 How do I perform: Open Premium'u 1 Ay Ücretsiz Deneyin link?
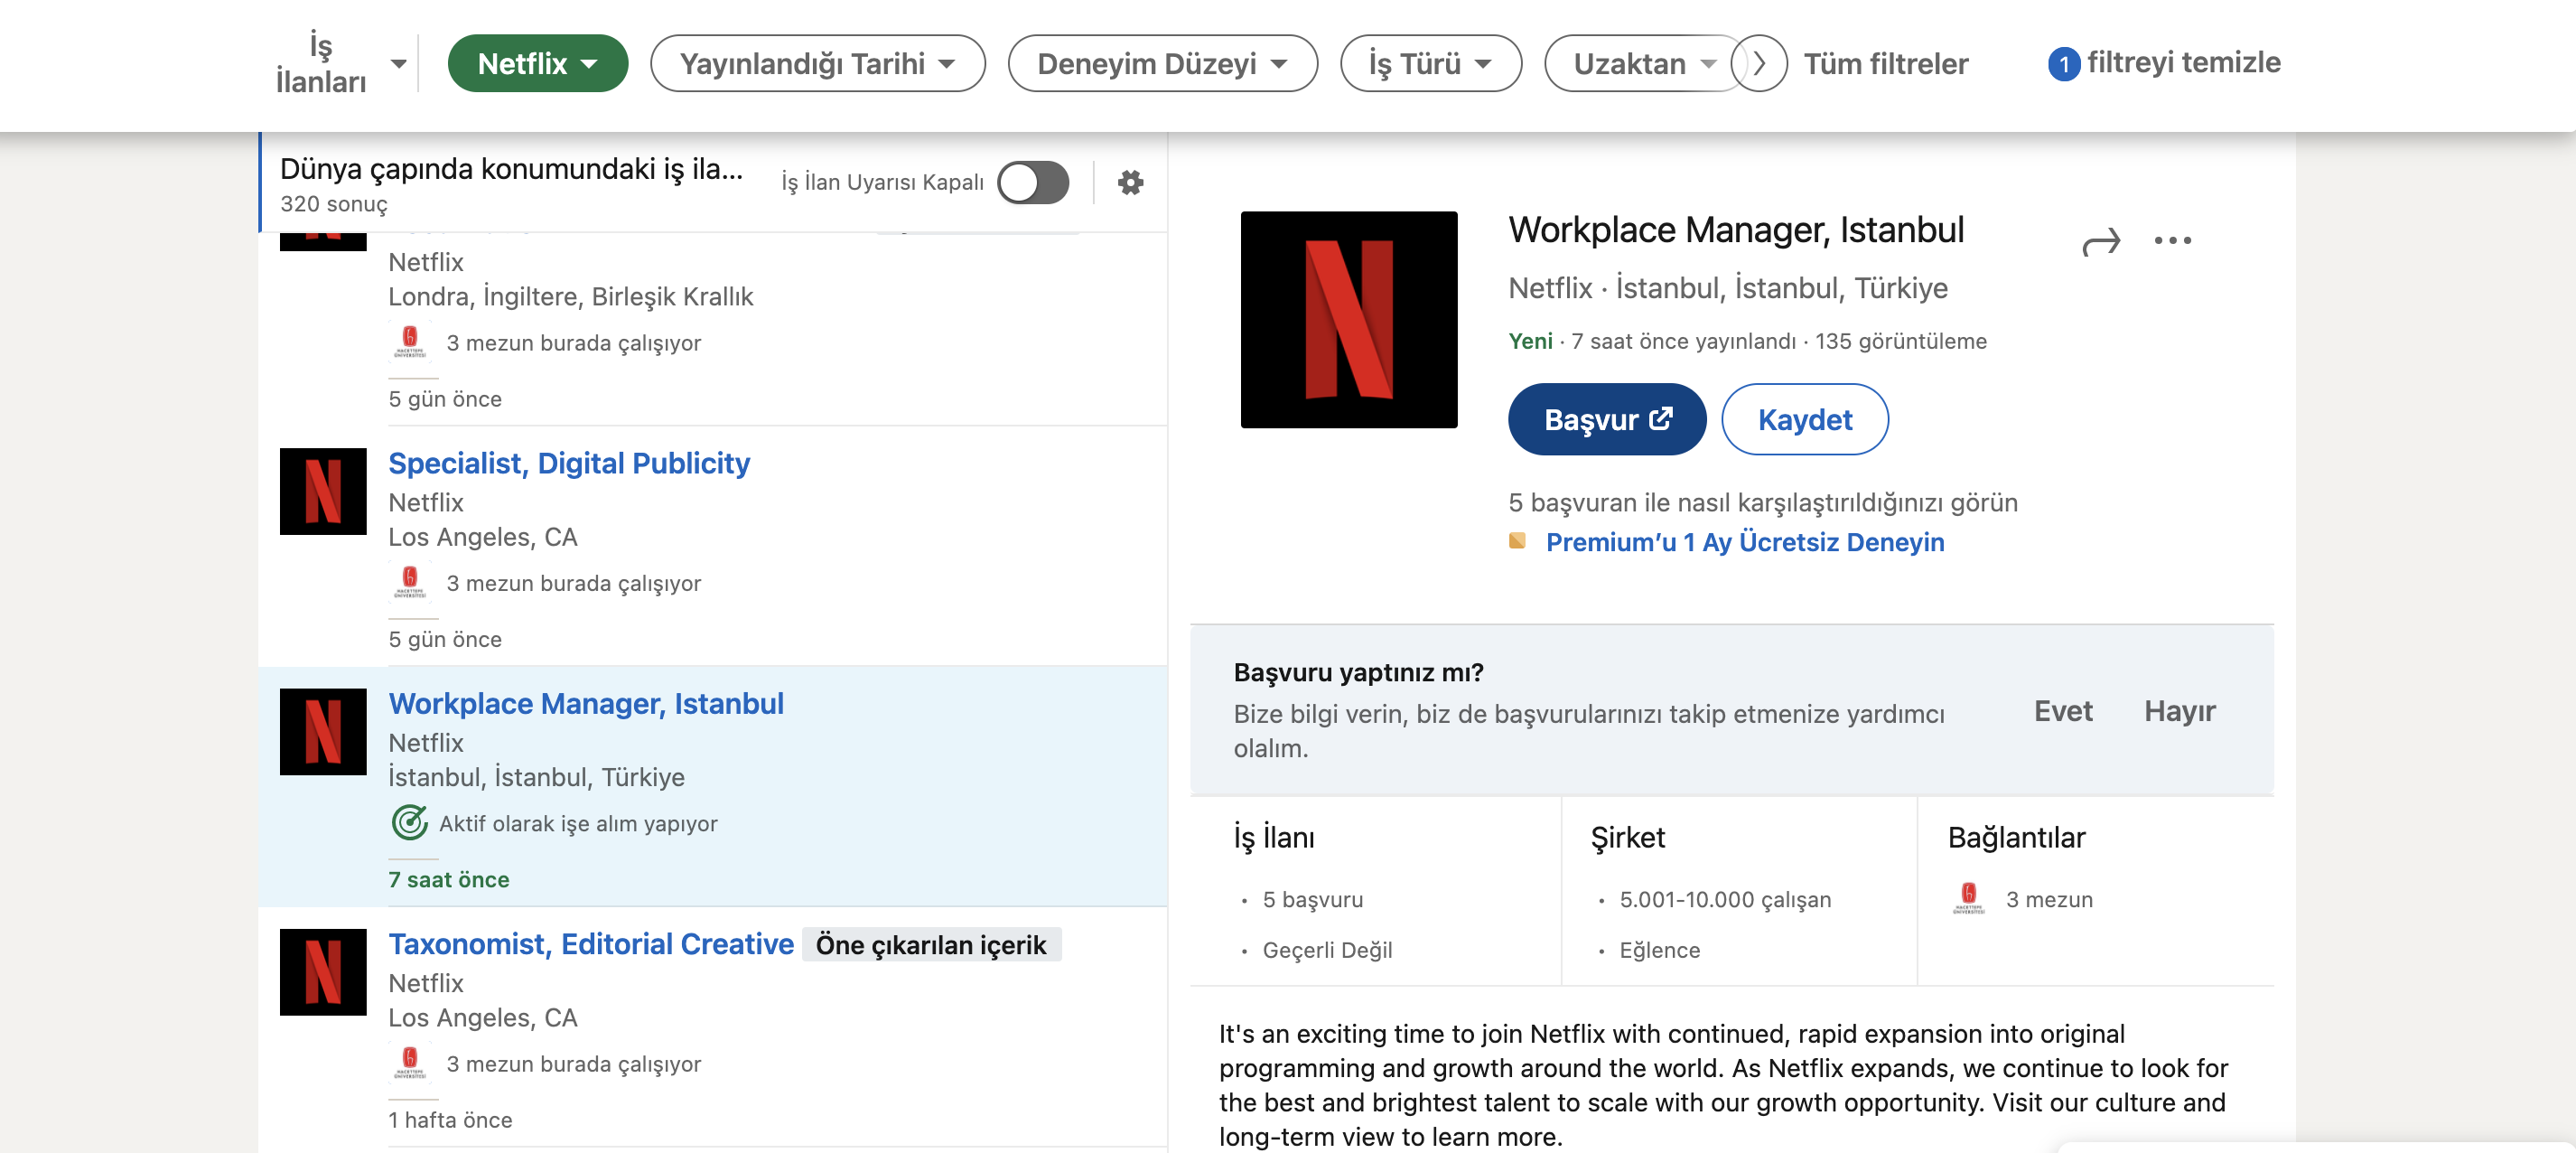[1744, 542]
